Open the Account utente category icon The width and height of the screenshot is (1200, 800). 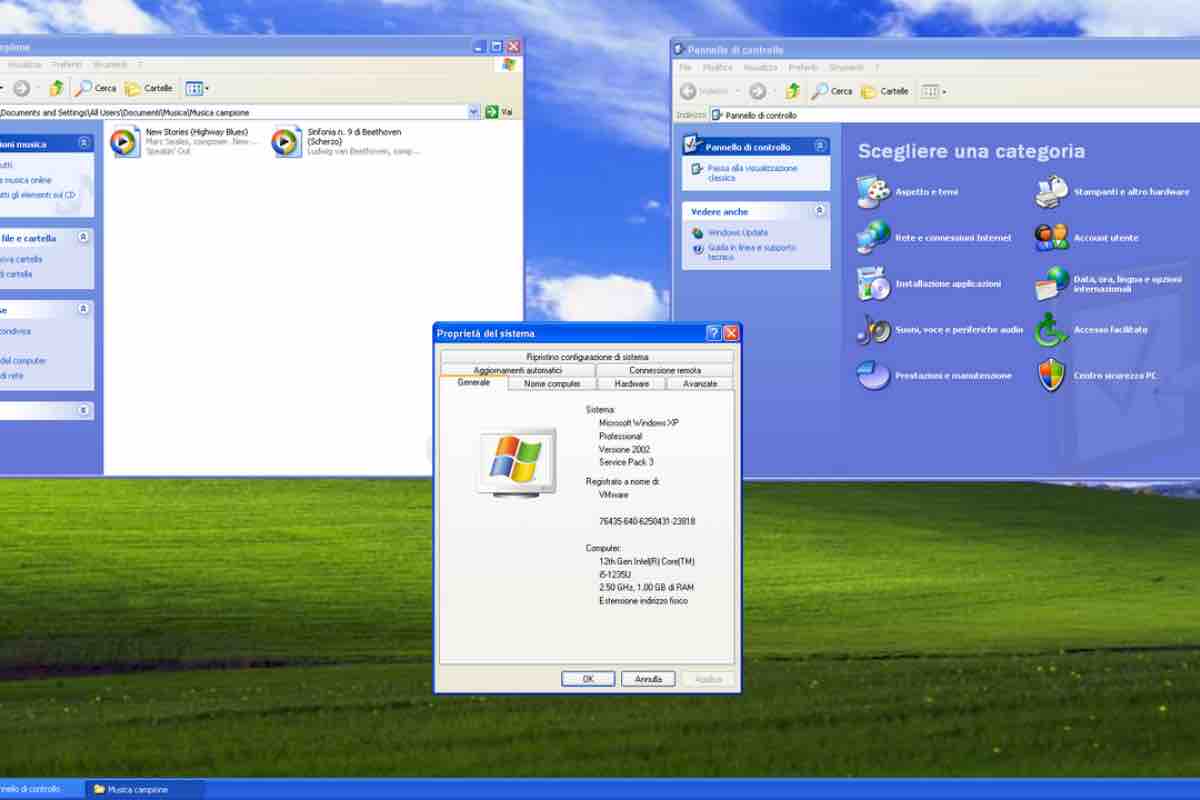[1052, 237]
